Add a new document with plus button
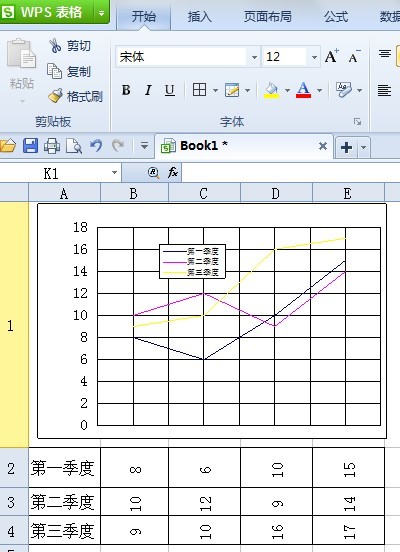Viewport: 400px width, 552px height. (x=346, y=147)
